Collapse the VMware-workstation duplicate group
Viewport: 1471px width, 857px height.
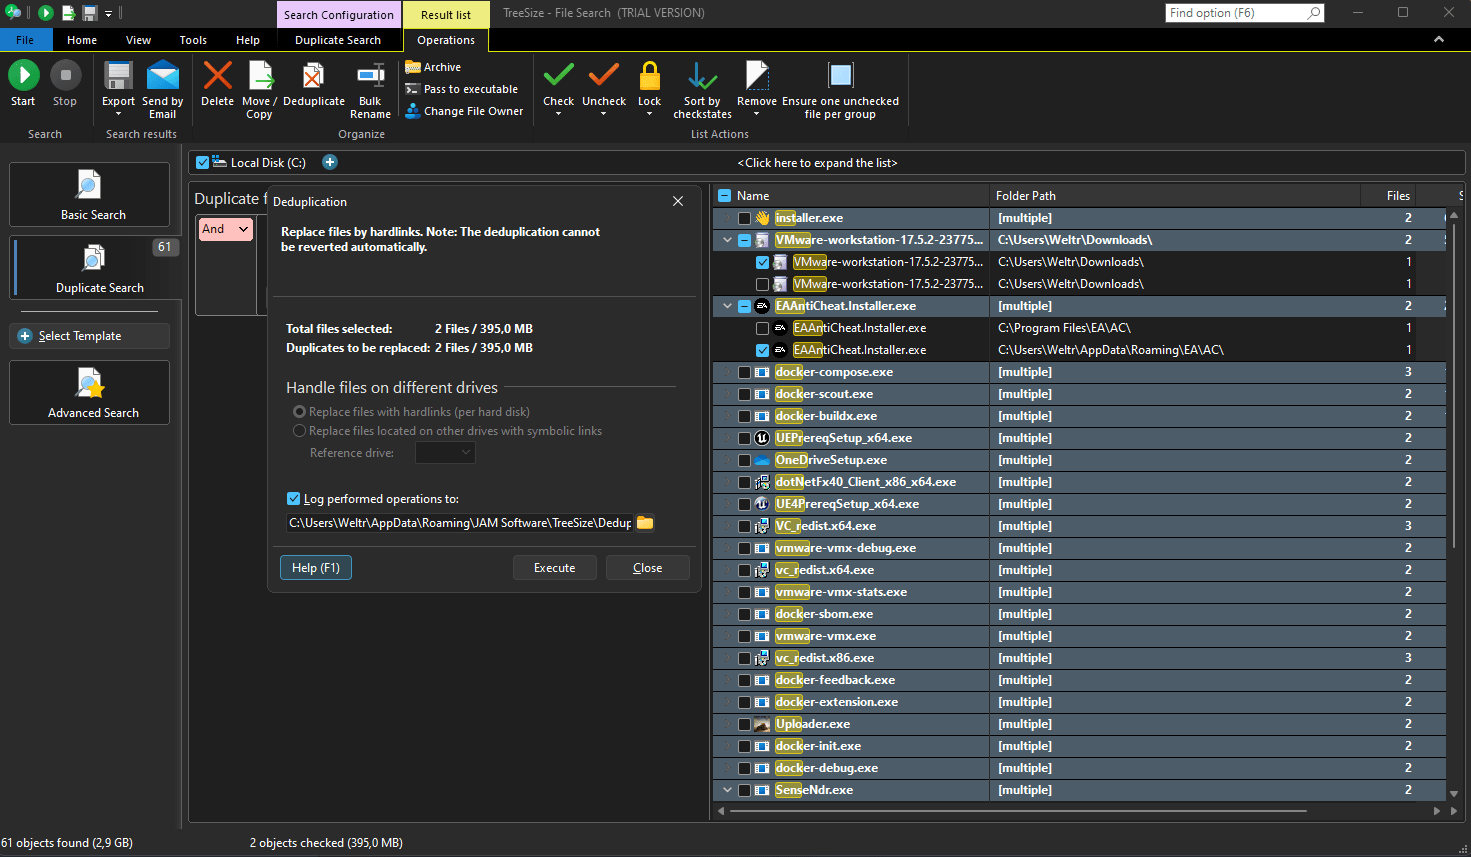point(727,240)
